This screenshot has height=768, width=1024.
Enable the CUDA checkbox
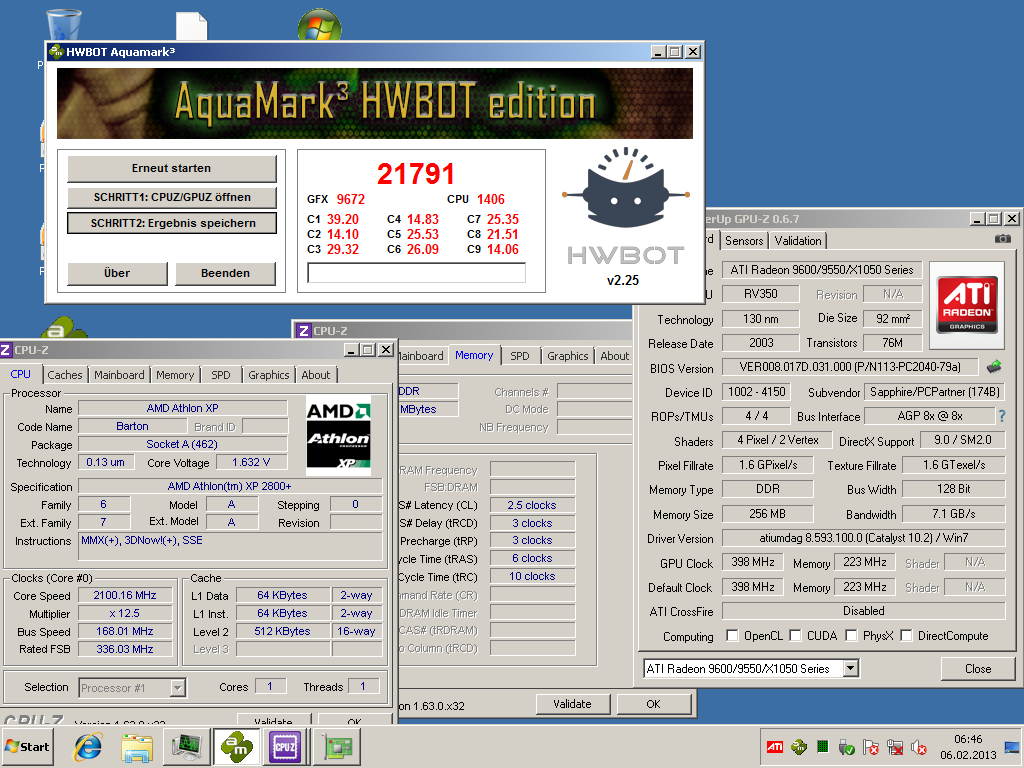click(795, 635)
